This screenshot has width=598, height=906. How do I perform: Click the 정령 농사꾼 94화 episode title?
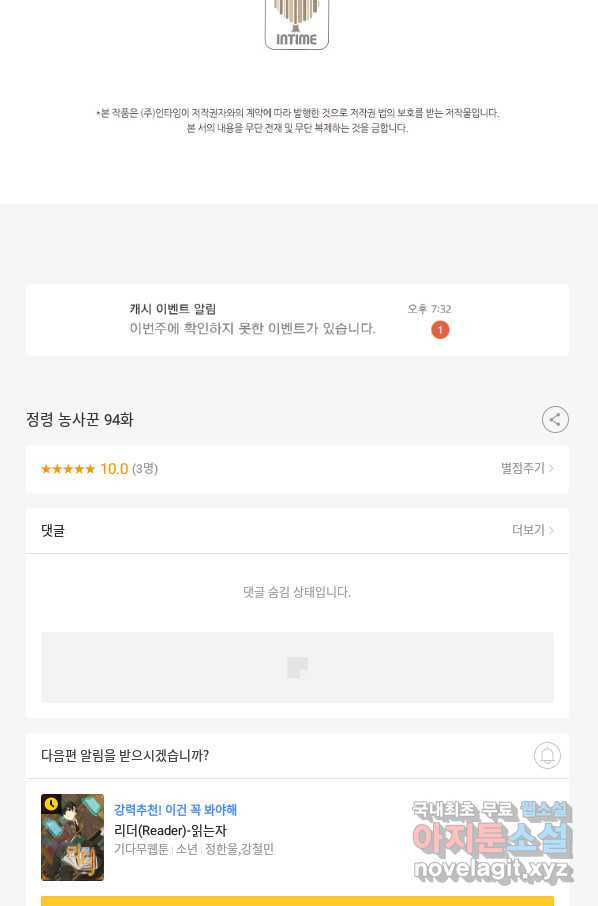tap(79, 419)
